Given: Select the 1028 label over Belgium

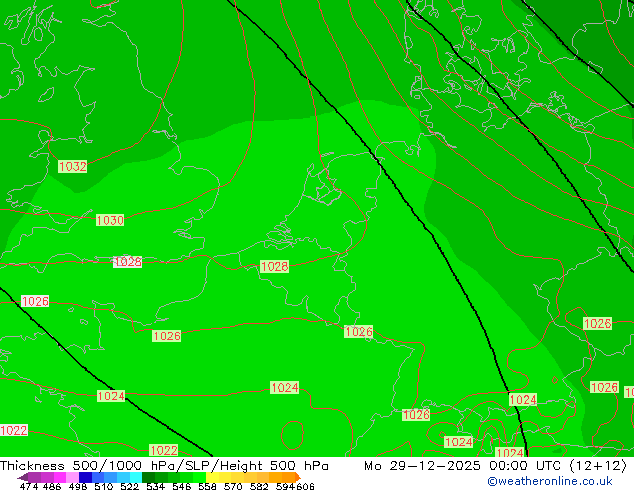Looking at the screenshot, I should [275, 267].
